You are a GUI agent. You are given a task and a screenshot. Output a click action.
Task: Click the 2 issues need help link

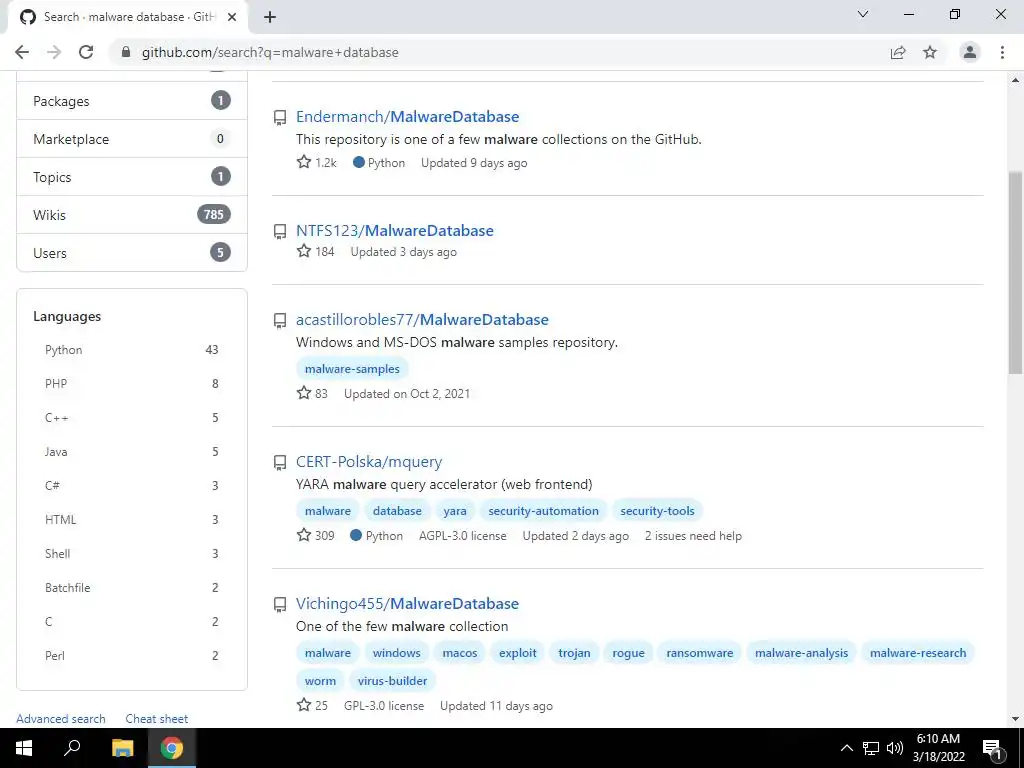[694, 536]
